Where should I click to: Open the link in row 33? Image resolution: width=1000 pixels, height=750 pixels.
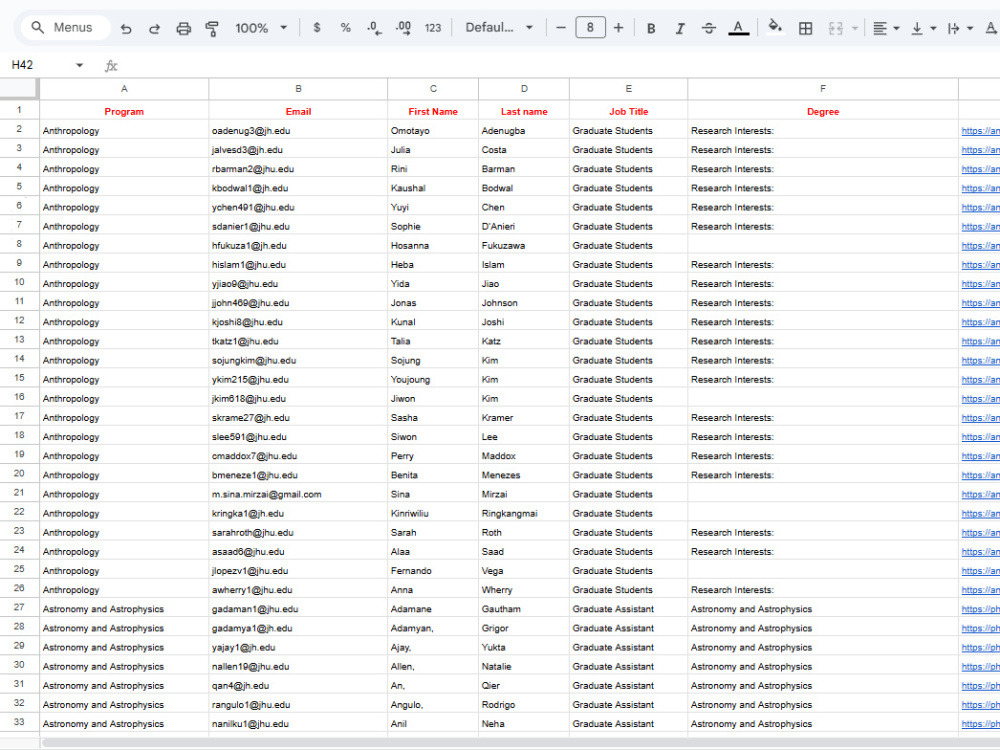(x=980, y=724)
